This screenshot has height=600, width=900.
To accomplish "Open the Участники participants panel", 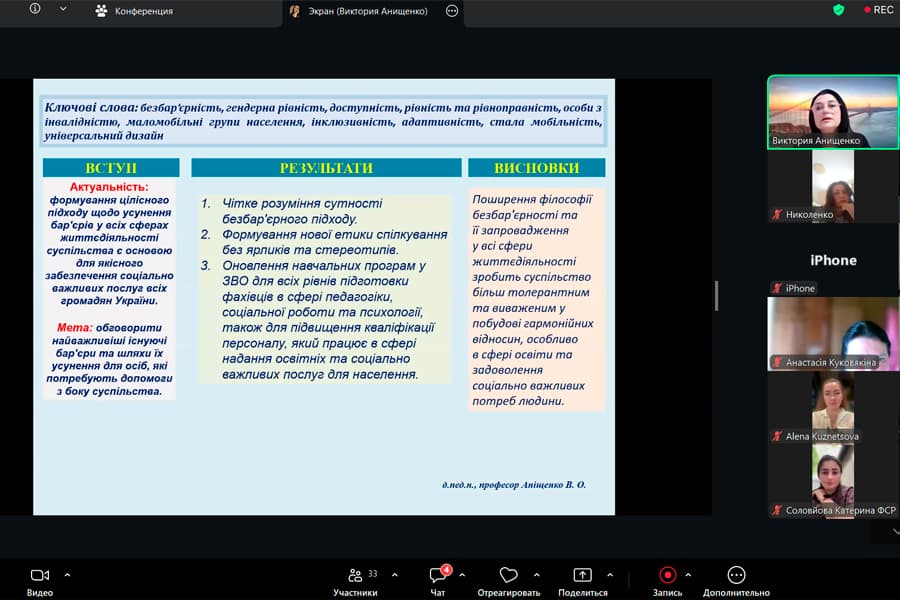I will click(355, 582).
